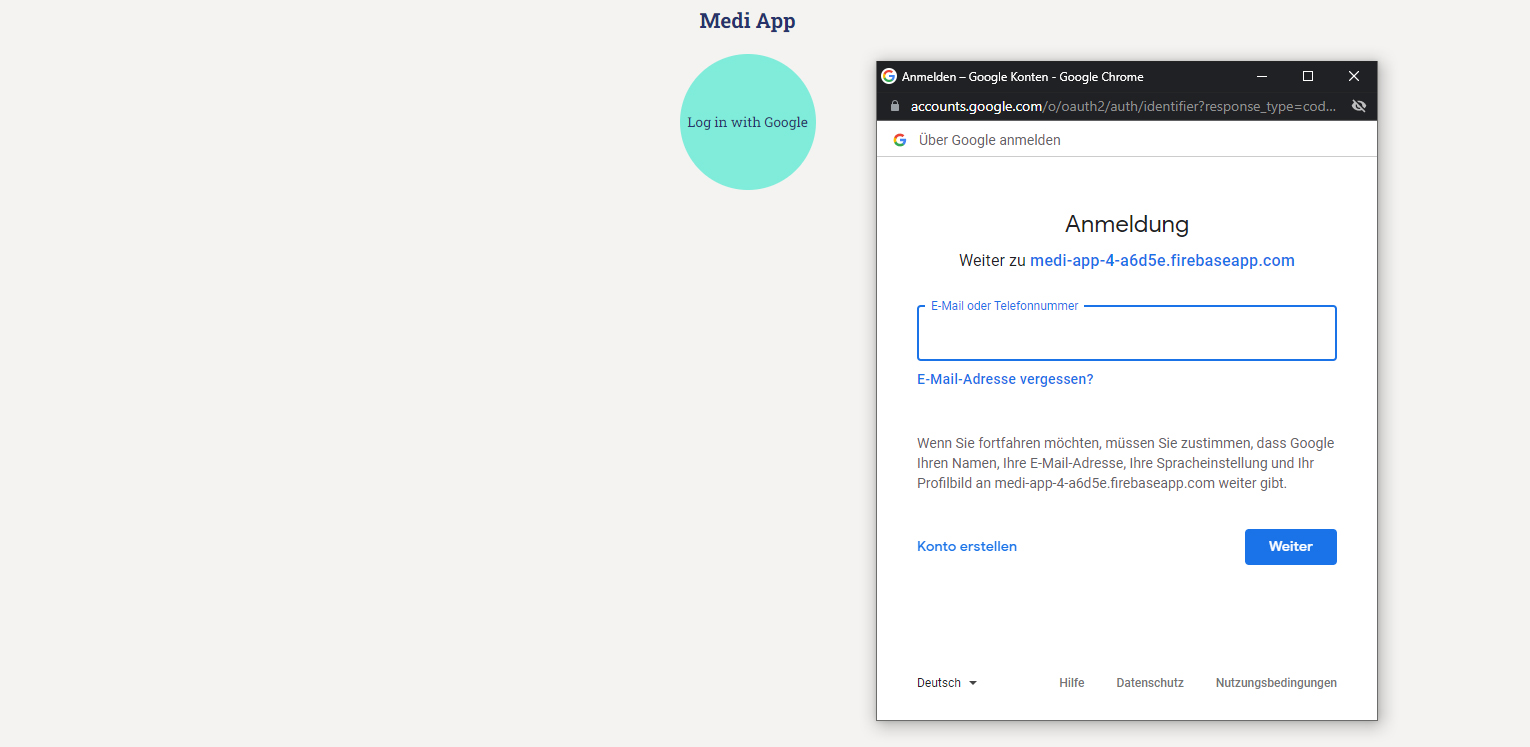The image size is (1530, 747).
Task: Open the Nutzungsbedingungen footer link
Action: pyautogui.click(x=1276, y=683)
